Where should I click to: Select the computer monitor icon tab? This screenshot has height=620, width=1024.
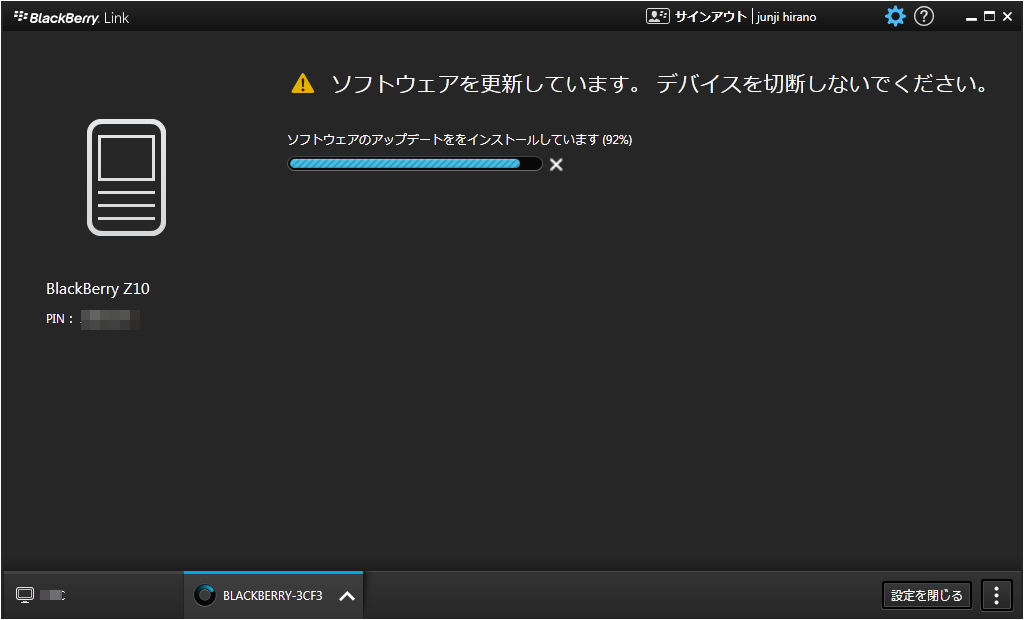click(x=25, y=595)
